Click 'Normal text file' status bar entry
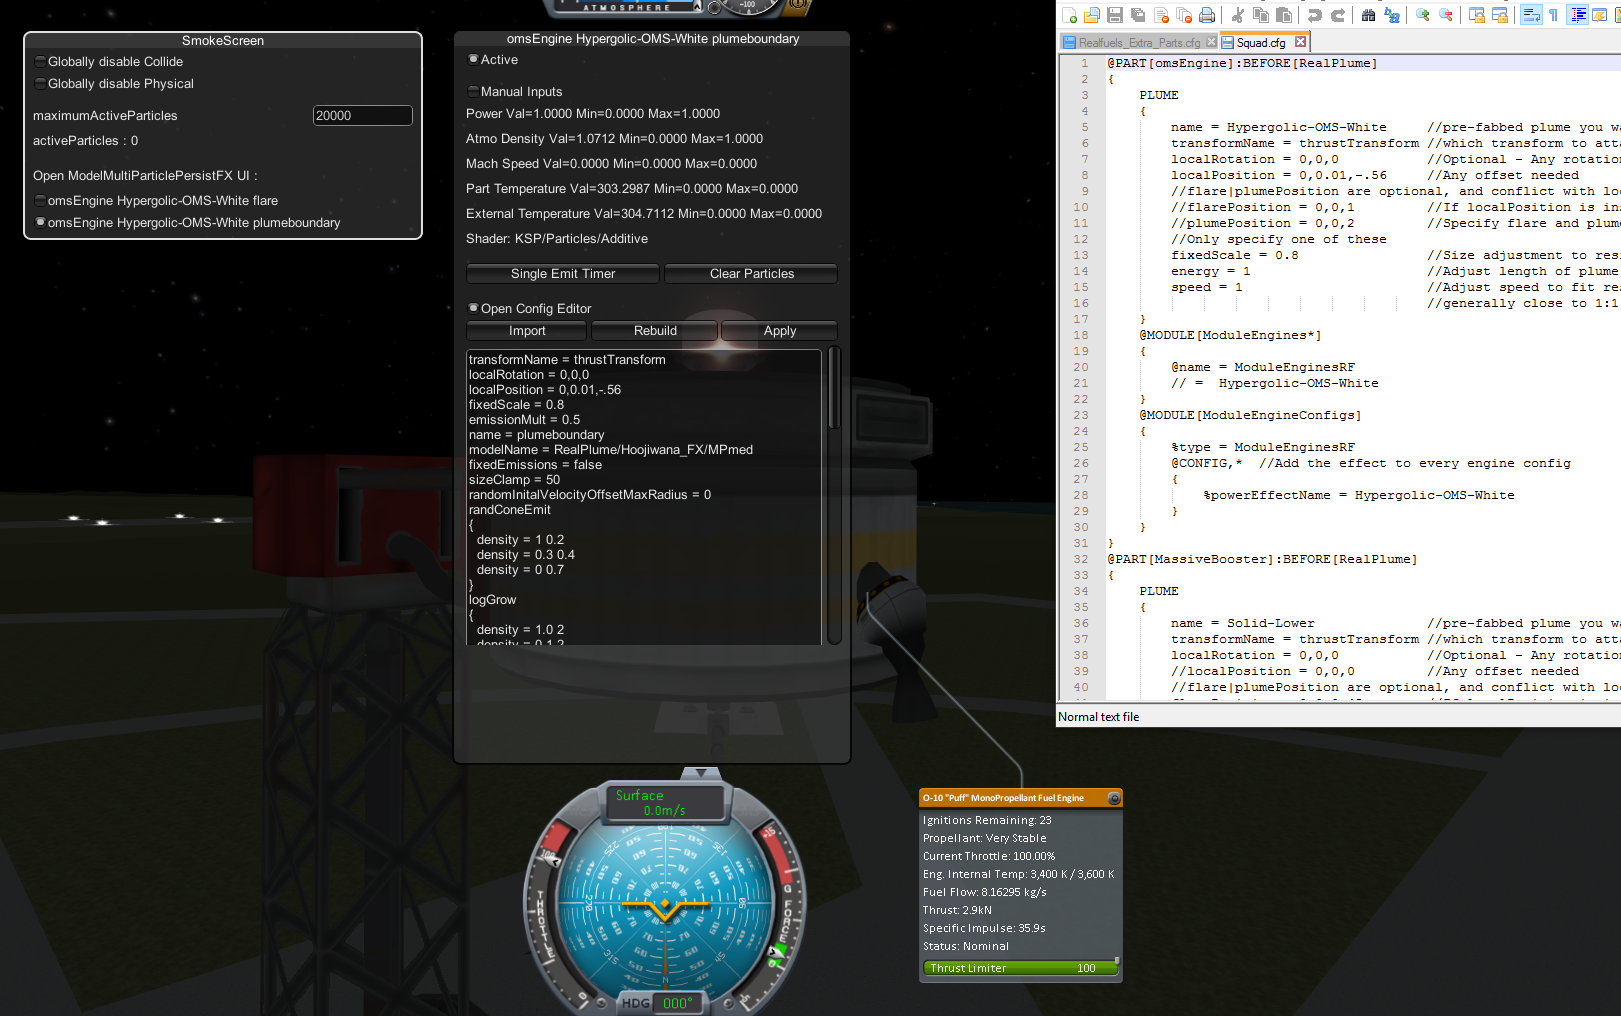Image resolution: width=1621 pixels, height=1016 pixels. (x=1098, y=717)
